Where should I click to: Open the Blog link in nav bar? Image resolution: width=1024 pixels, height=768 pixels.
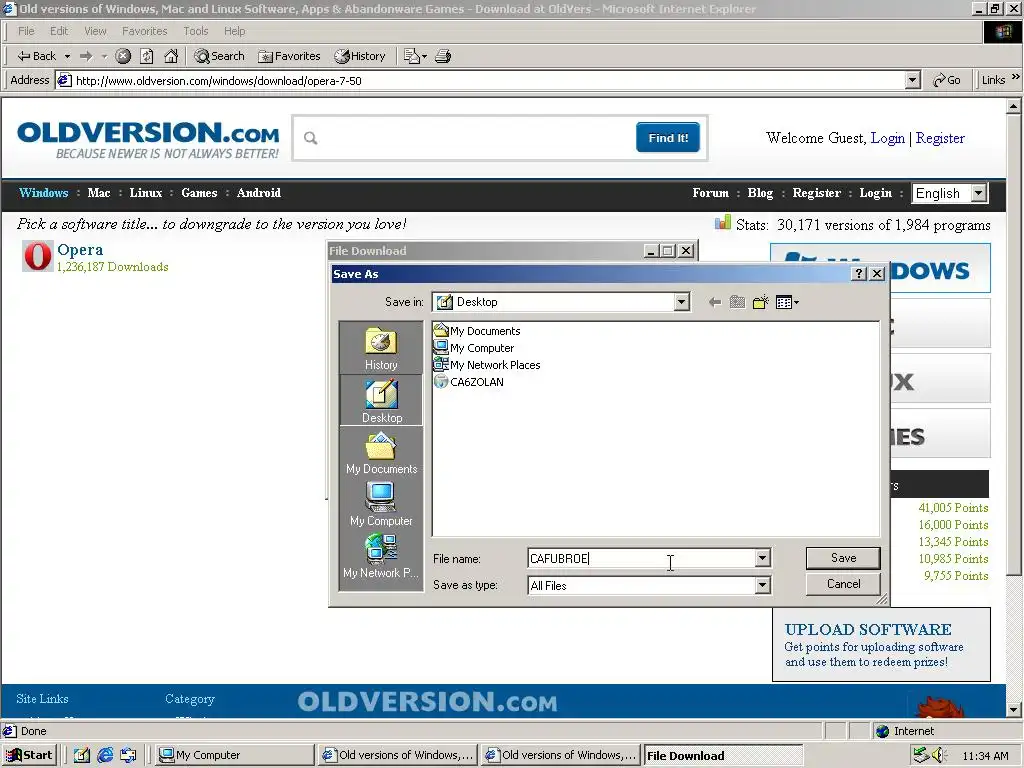click(760, 193)
